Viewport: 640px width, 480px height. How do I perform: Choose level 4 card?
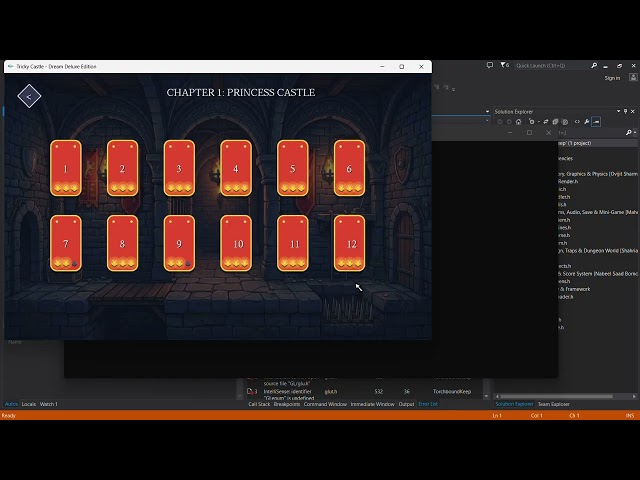236,168
